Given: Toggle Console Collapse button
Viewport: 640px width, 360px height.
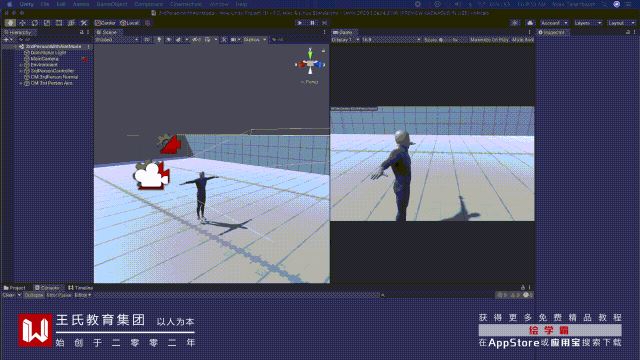Looking at the screenshot, I should (x=33, y=295).
